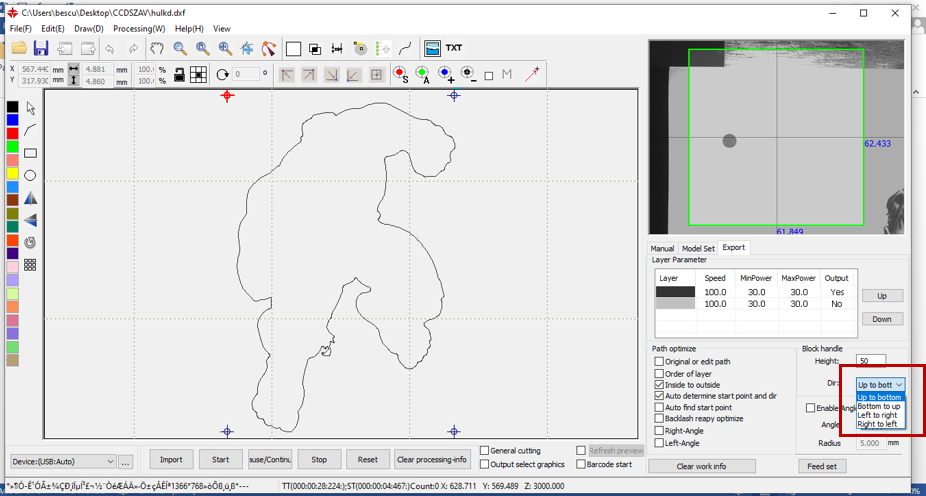Image resolution: width=926 pixels, height=496 pixels.
Task: Select the hand pan tool
Action: (x=156, y=48)
